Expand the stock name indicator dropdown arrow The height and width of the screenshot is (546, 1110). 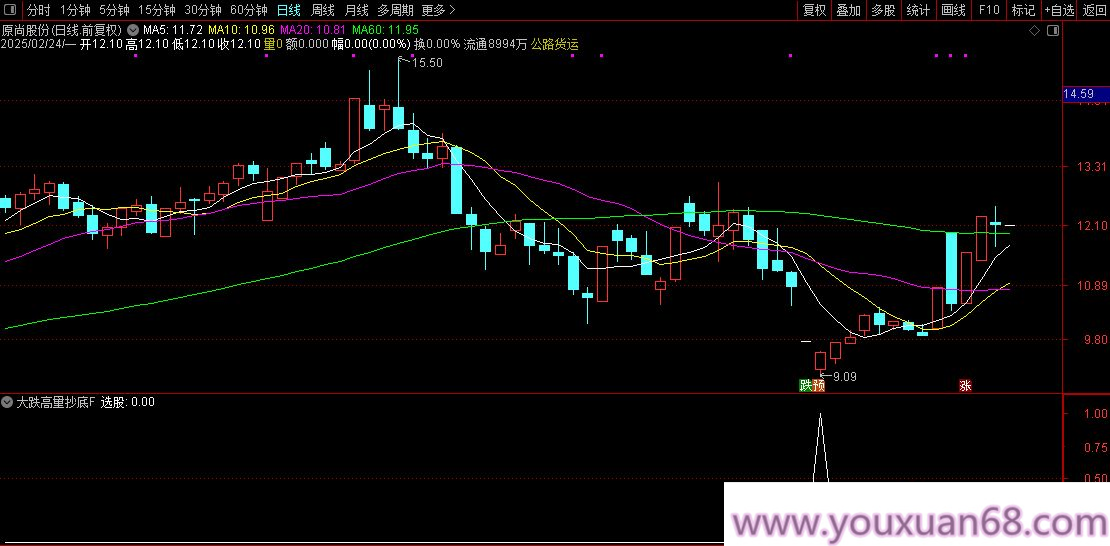[134, 30]
